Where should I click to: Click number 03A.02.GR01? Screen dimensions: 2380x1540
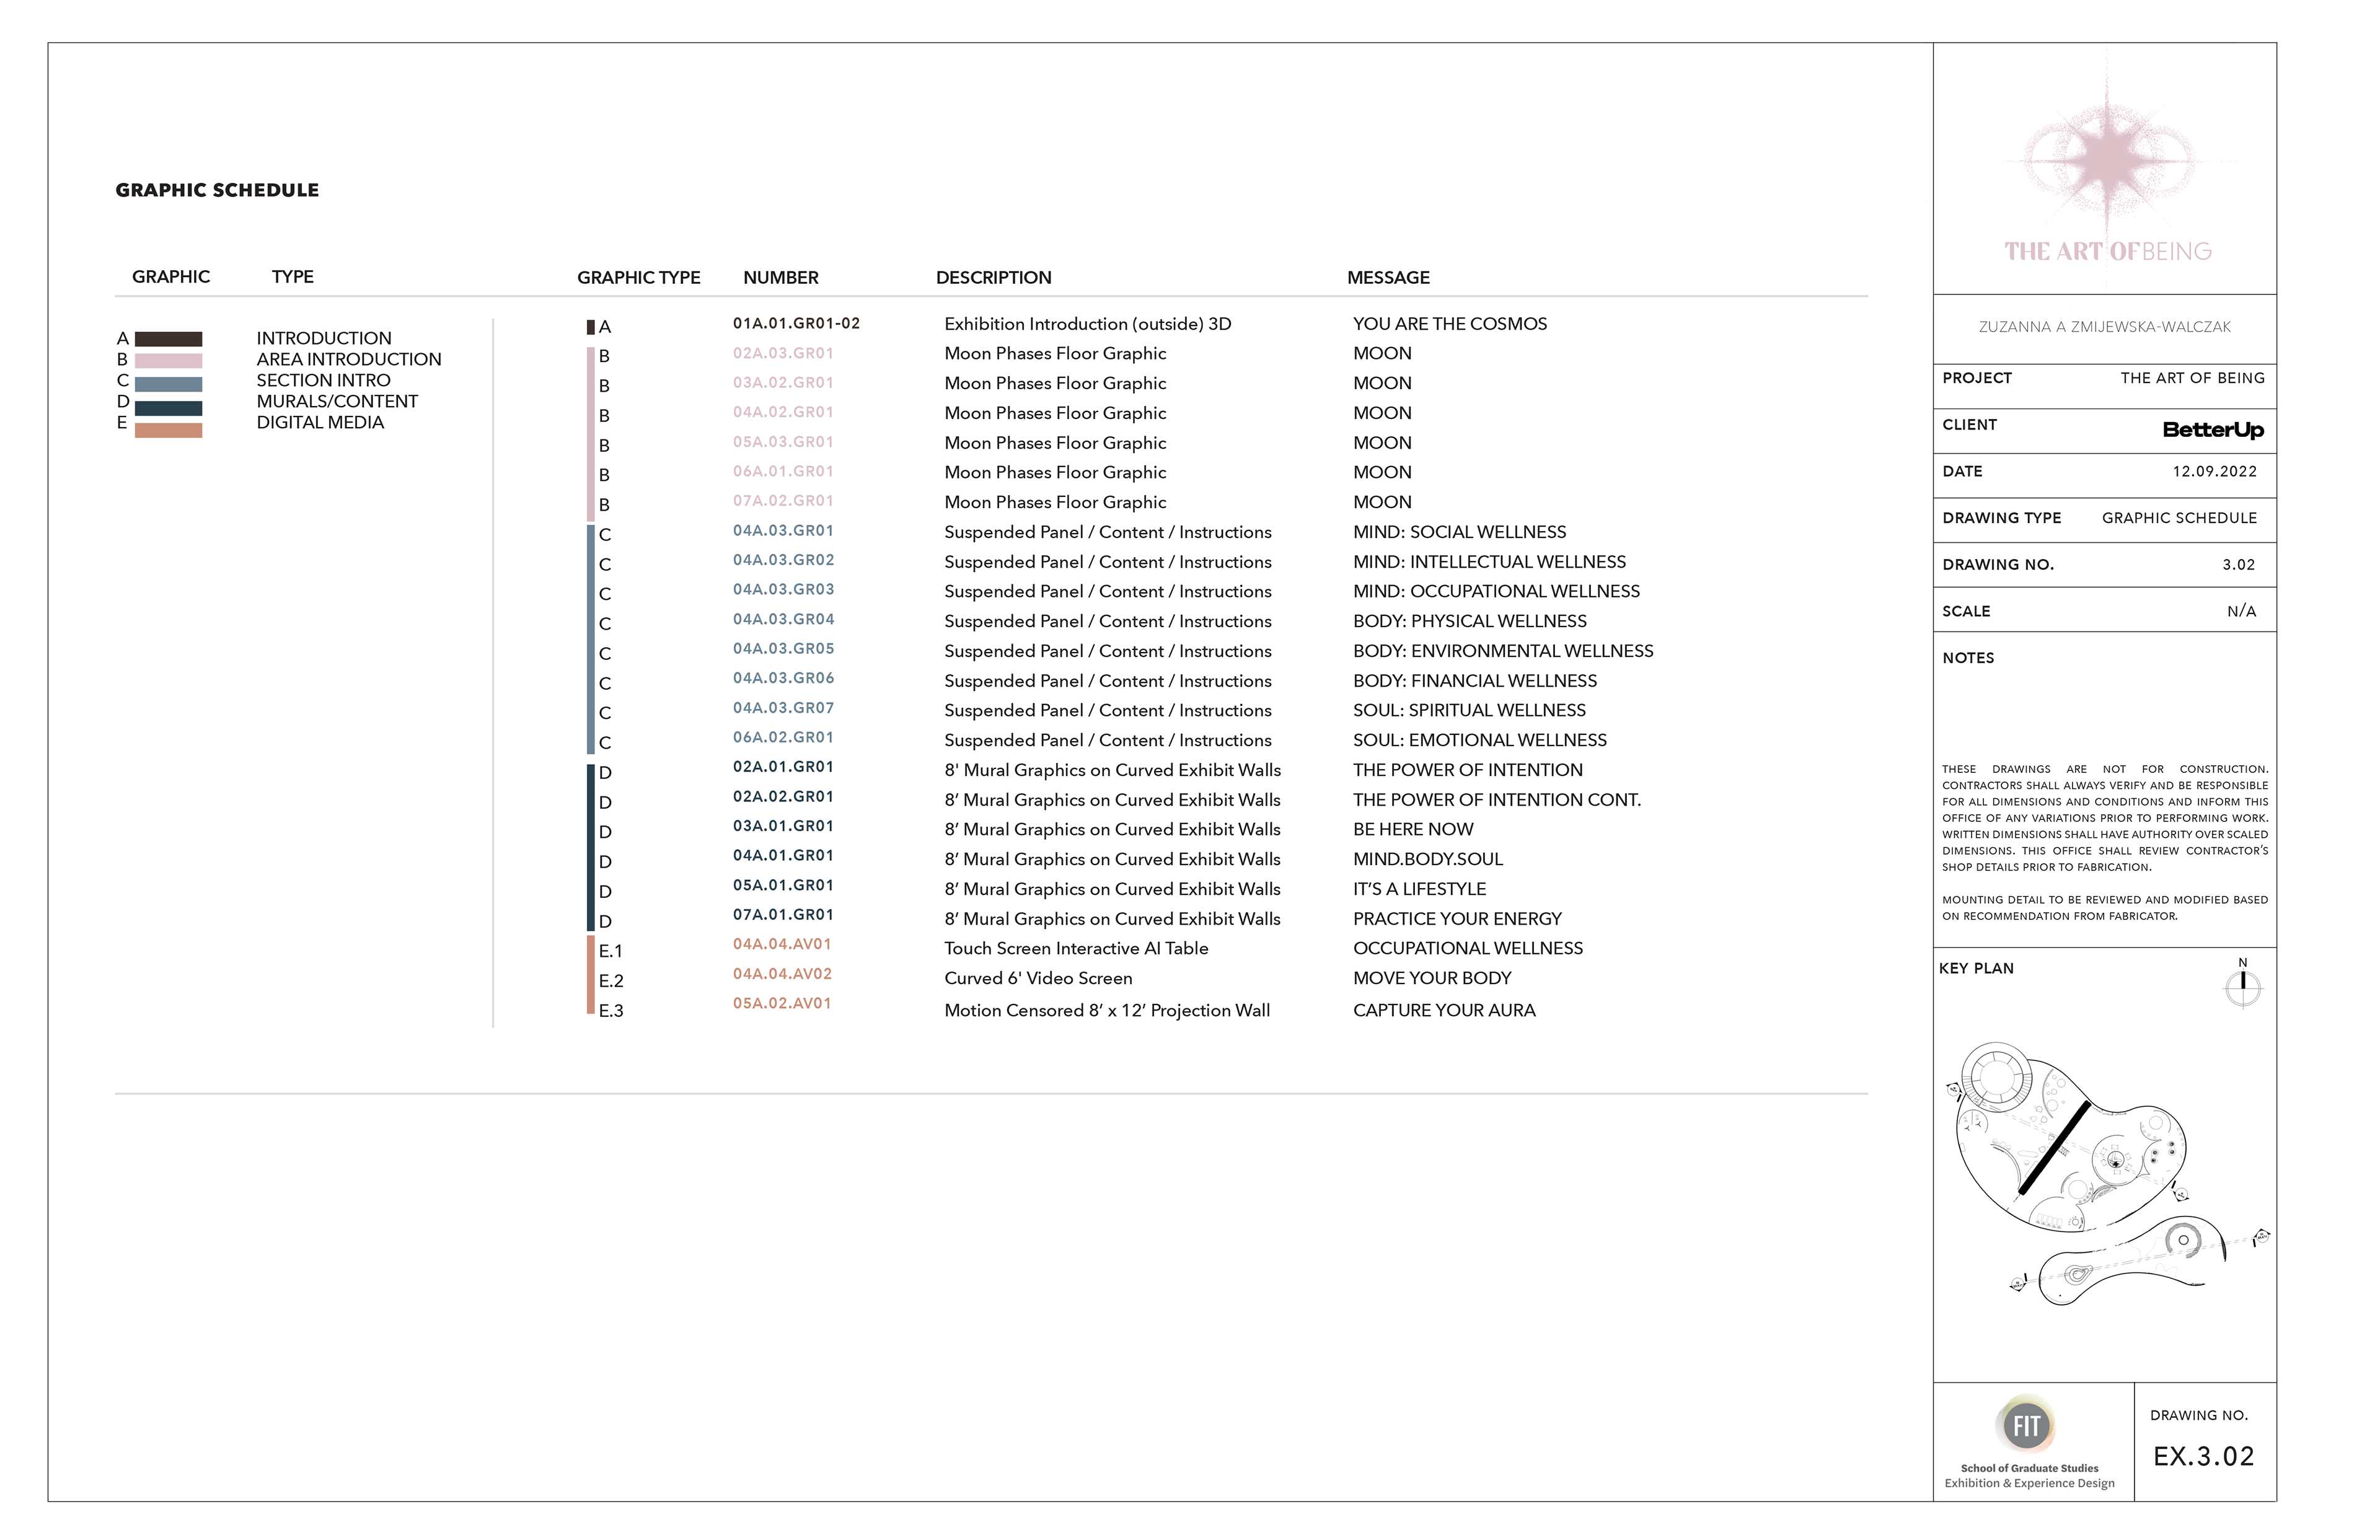click(783, 382)
